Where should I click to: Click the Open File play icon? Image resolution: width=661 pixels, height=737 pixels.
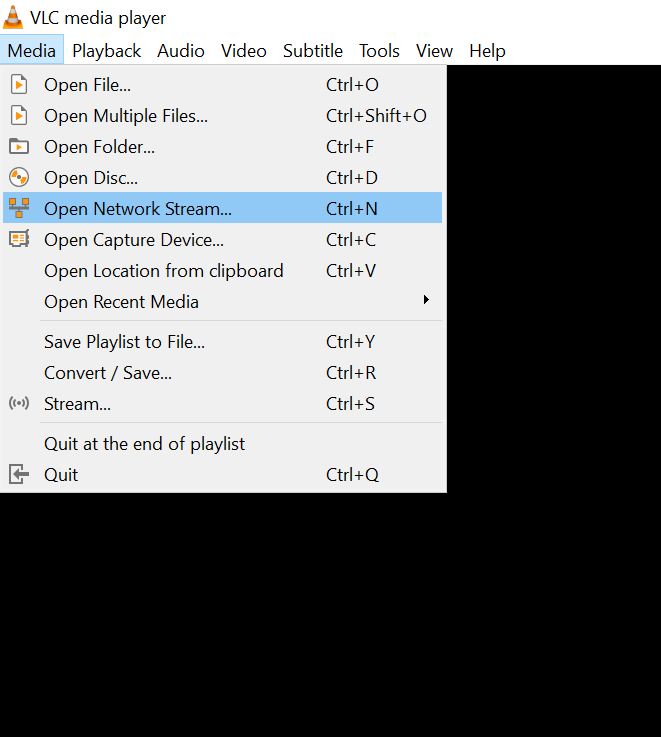tap(18, 85)
